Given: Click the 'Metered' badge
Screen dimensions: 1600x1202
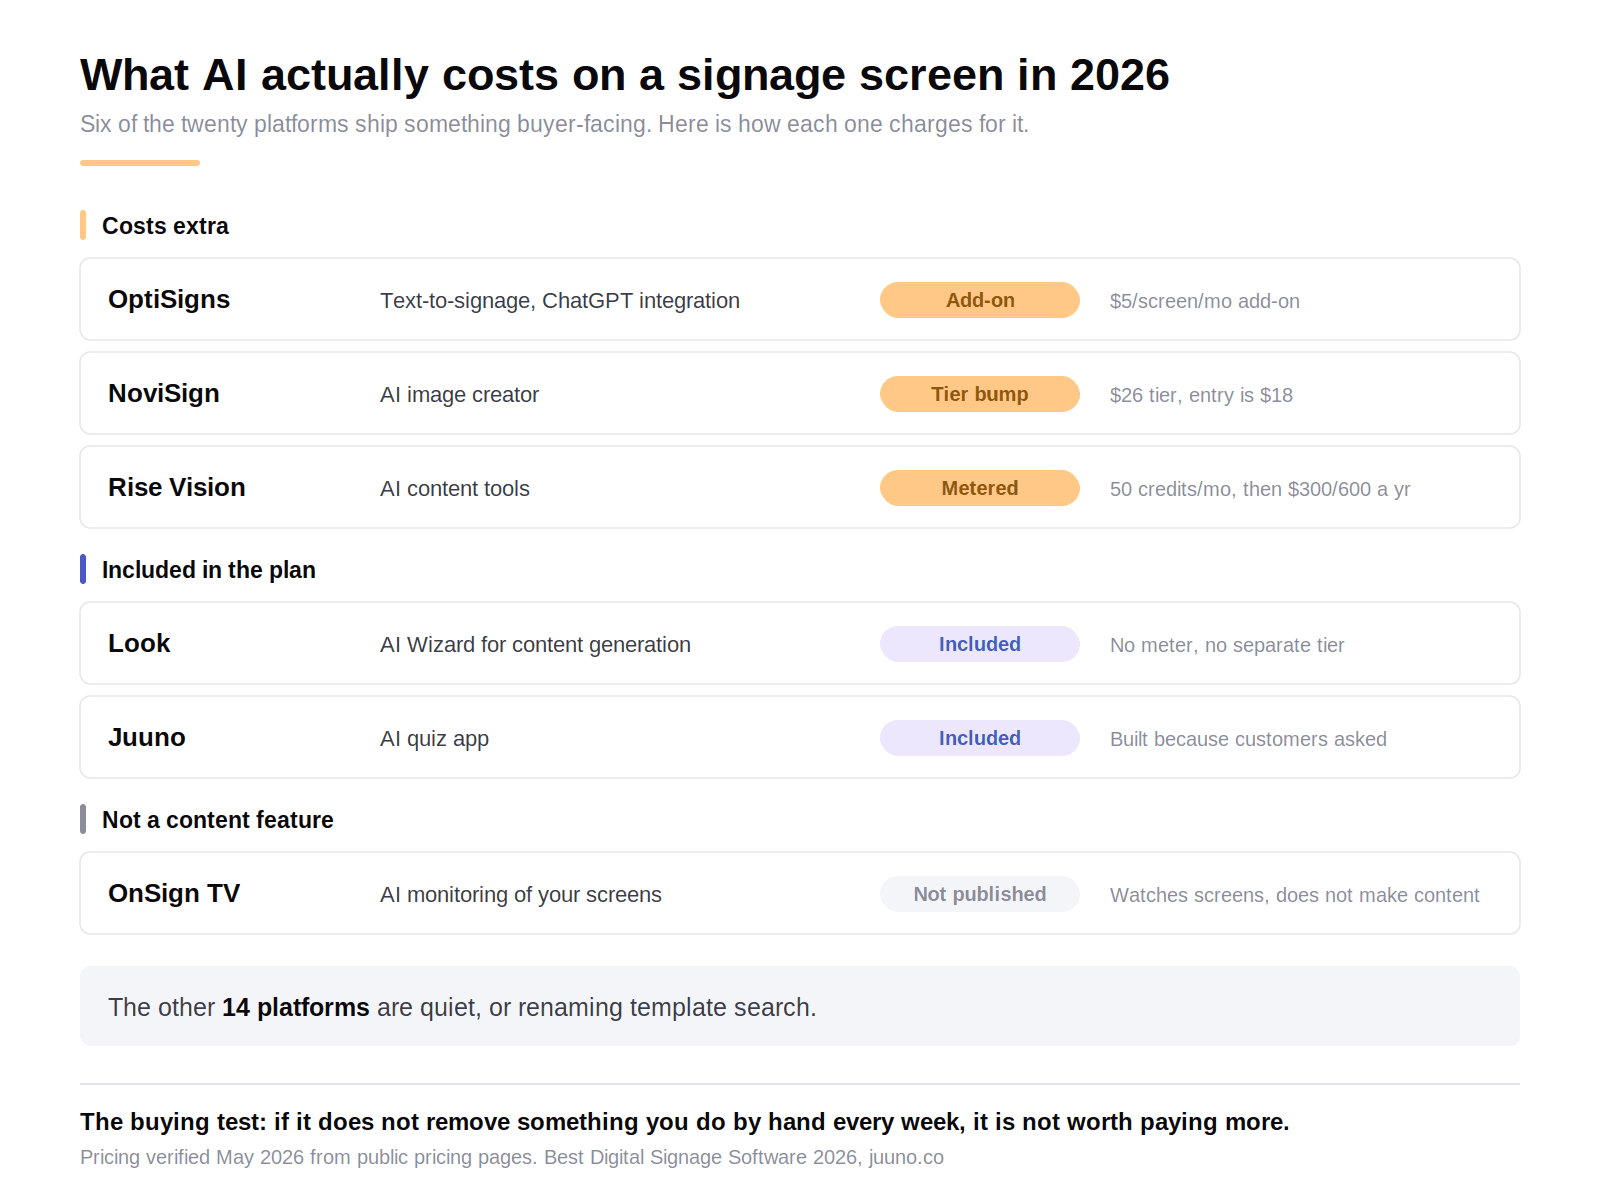Looking at the screenshot, I should pos(980,488).
